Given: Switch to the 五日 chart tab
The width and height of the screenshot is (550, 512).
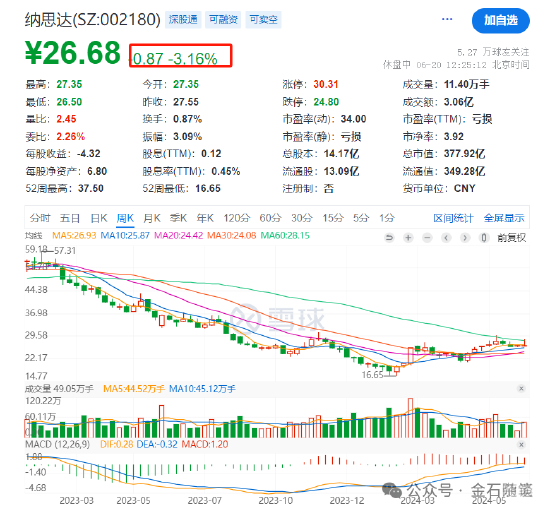Looking at the screenshot, I should click(70, 218).
